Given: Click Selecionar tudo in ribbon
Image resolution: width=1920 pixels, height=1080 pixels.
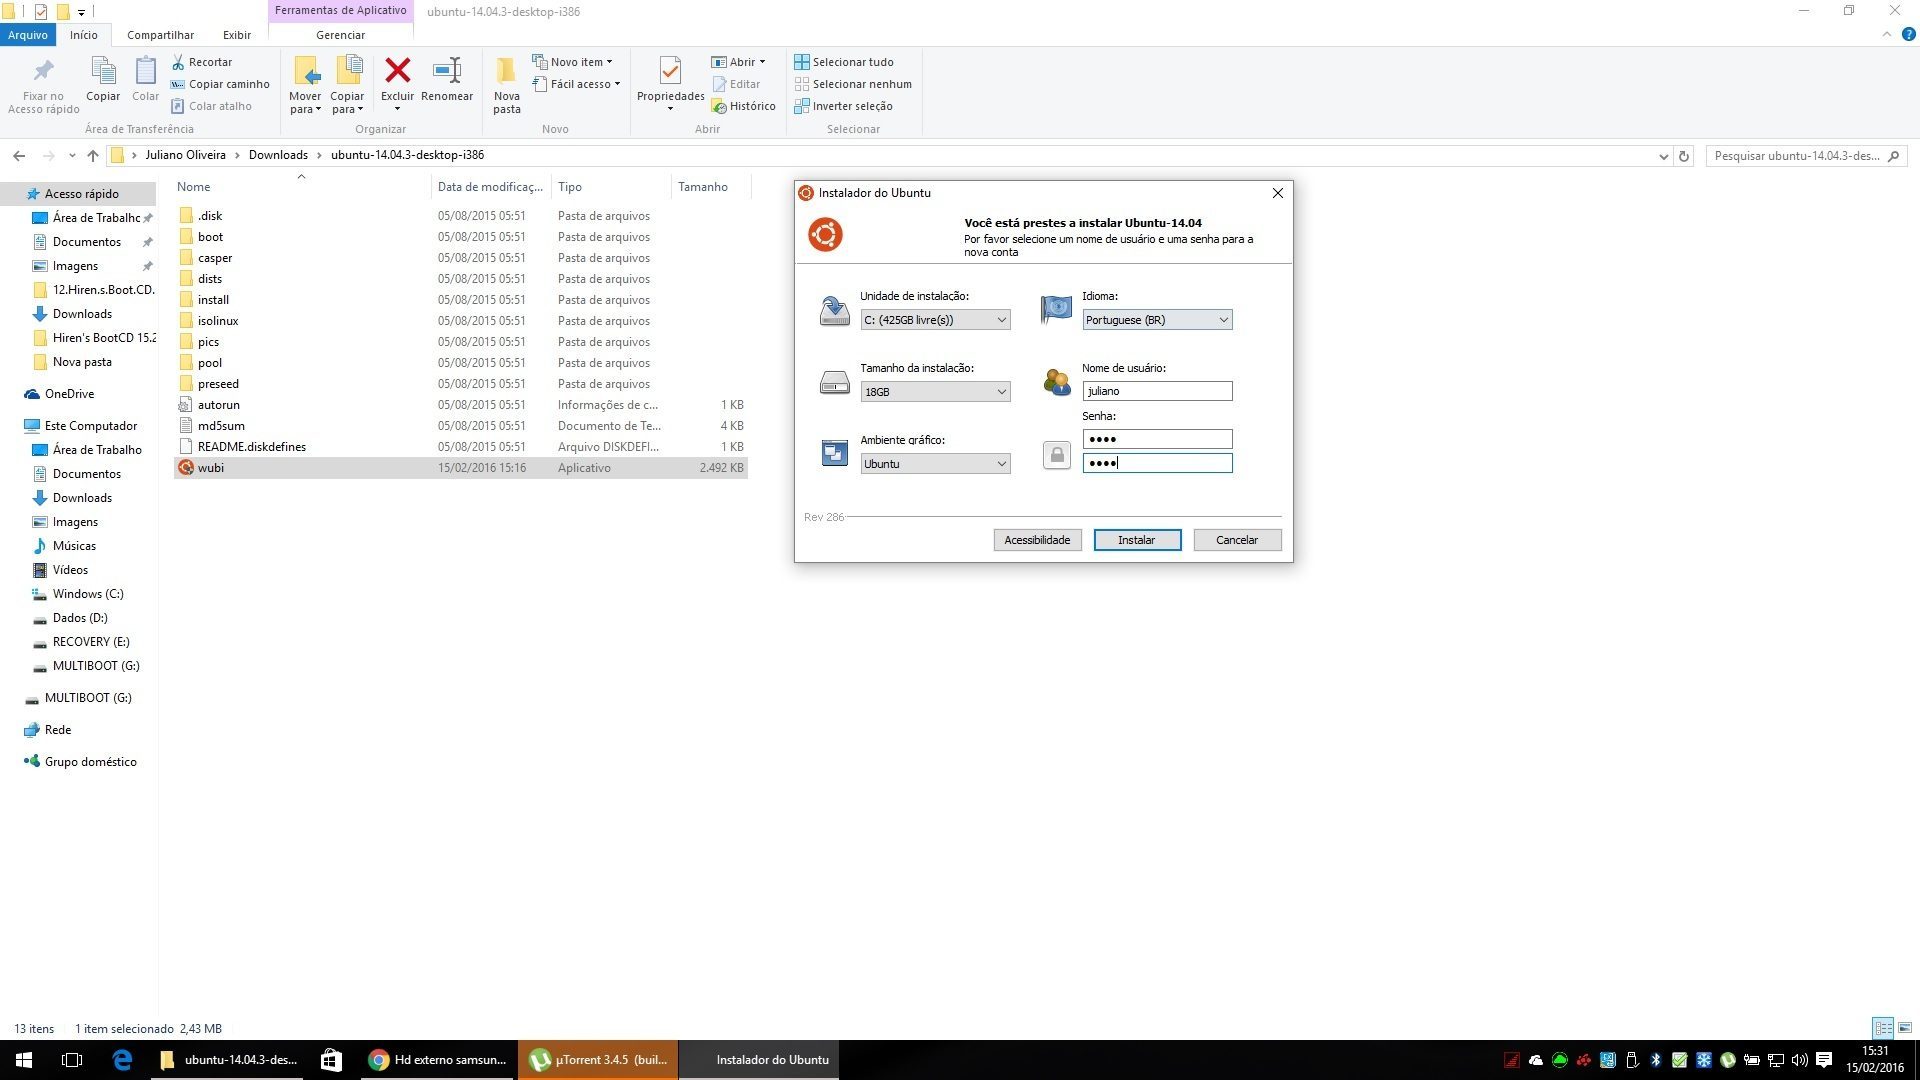Looking at the screenshot, I should (844, 62).
